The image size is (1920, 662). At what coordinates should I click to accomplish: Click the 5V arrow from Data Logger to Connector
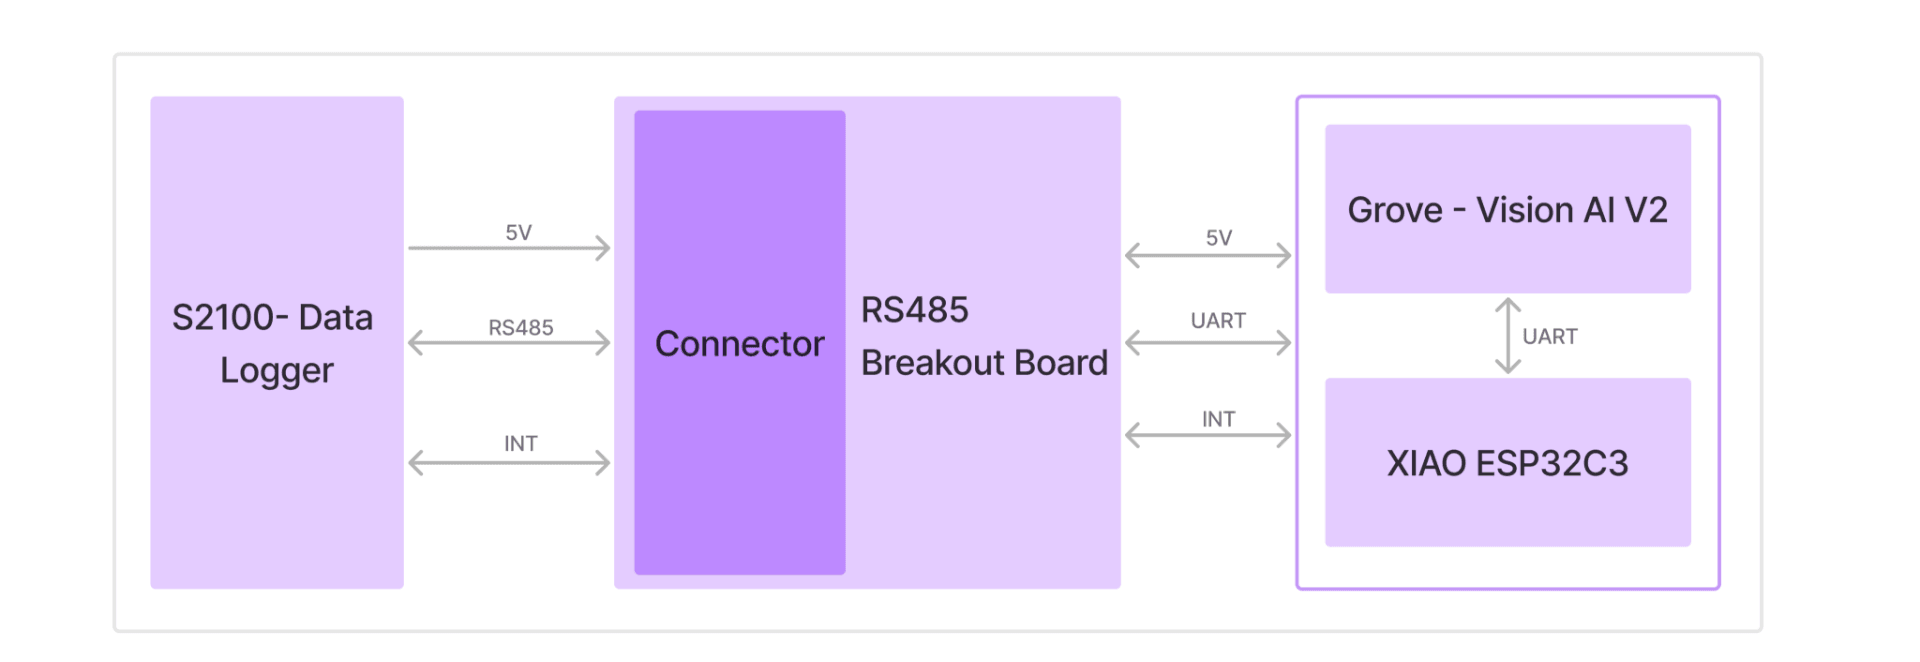[x=508, y=248]
